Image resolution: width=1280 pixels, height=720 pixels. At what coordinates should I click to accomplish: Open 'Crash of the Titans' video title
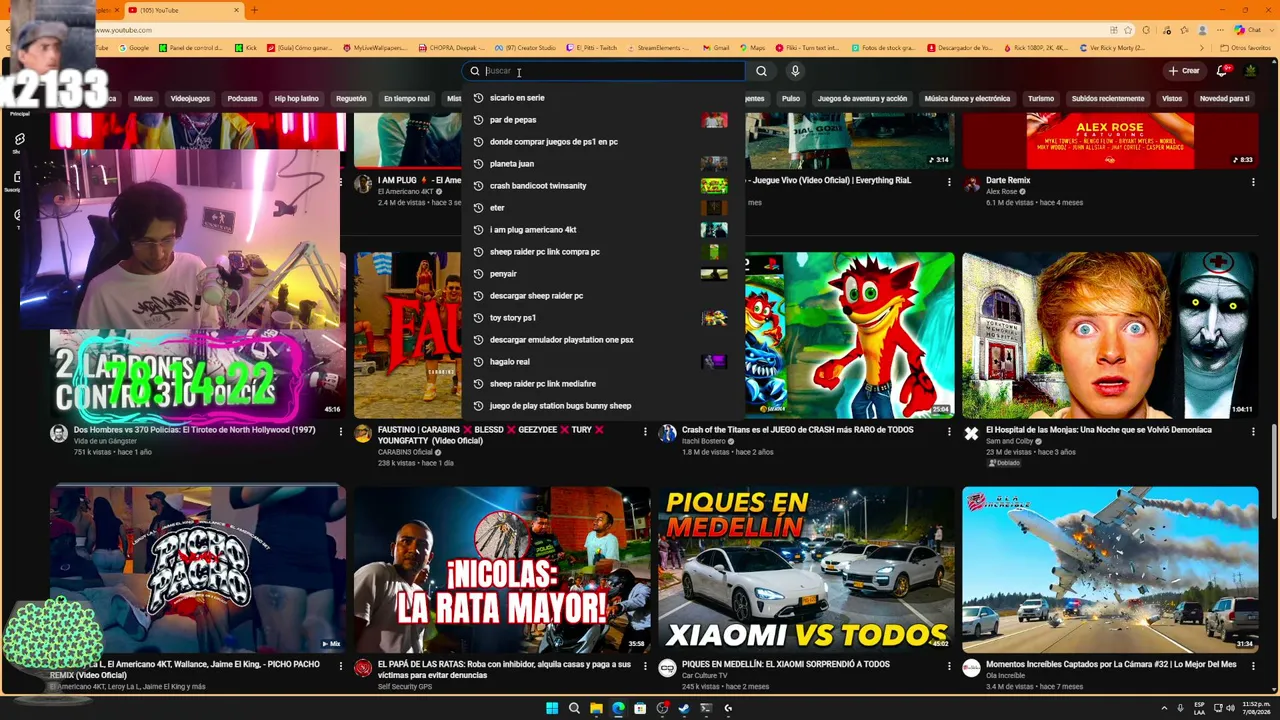[x=798, y=430]
